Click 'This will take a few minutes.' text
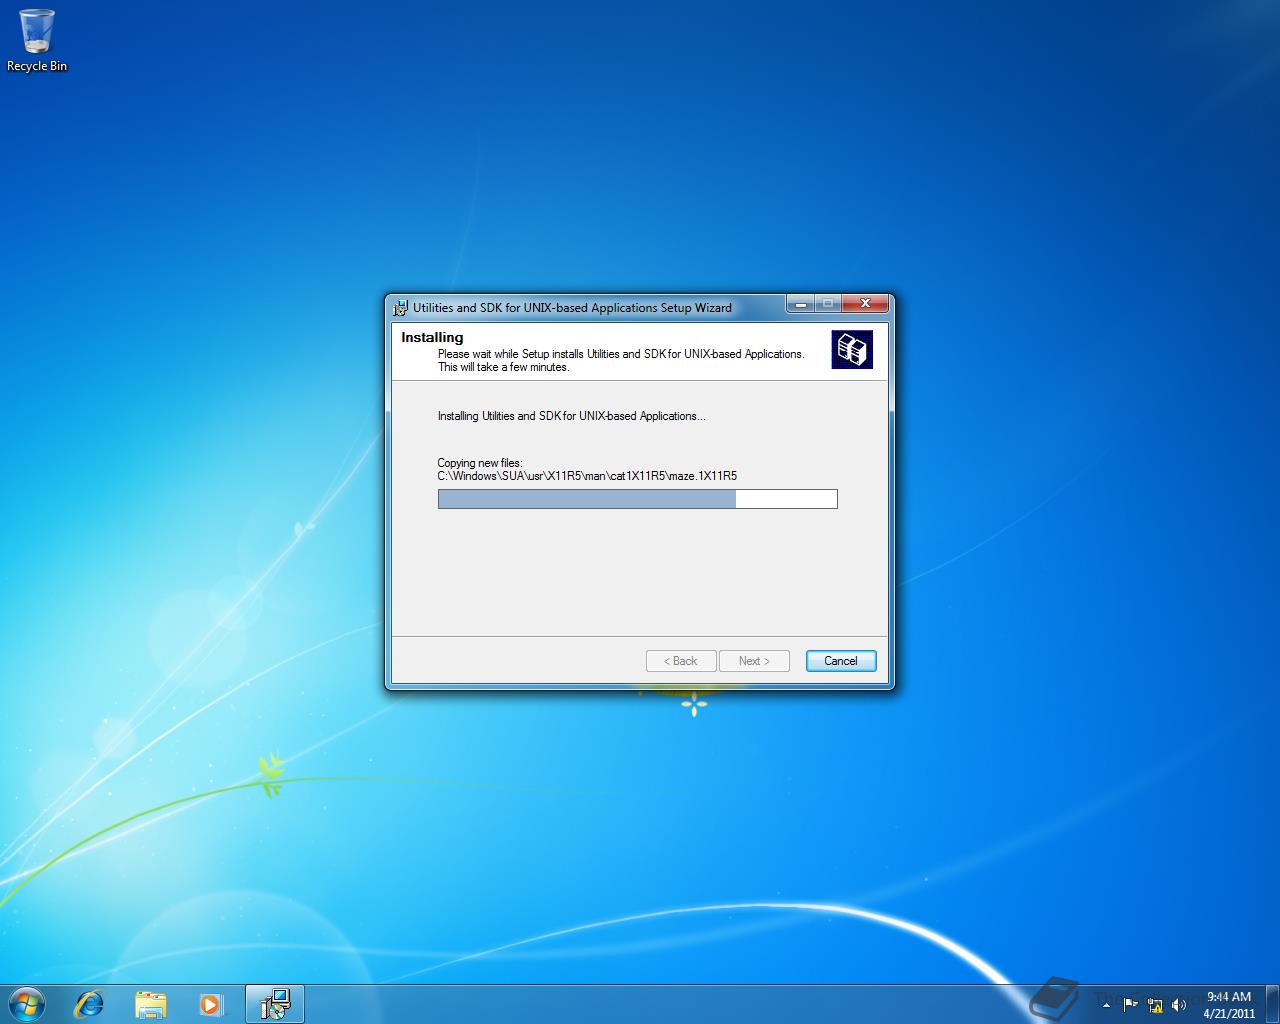1280x1024 pixels. point(503,367)
